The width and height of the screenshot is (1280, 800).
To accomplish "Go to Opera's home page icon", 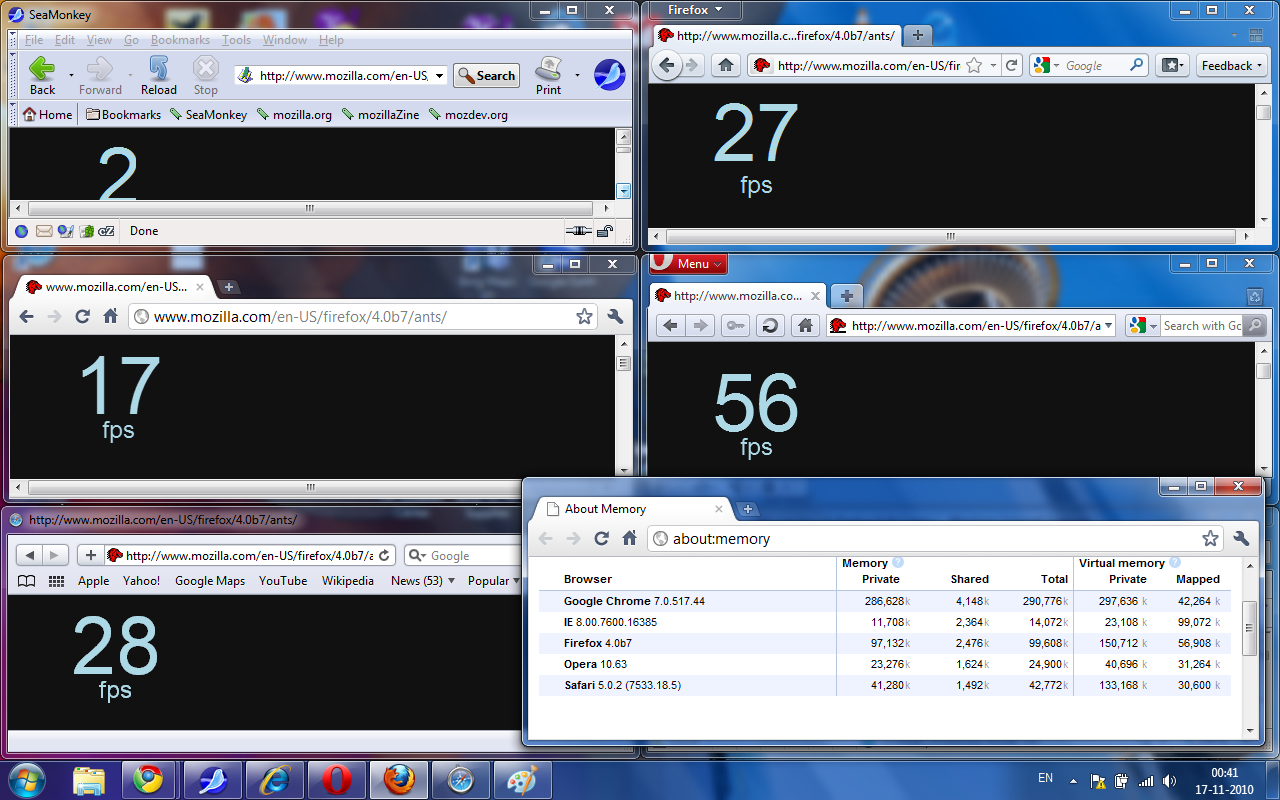I will [x=803, y=326].
